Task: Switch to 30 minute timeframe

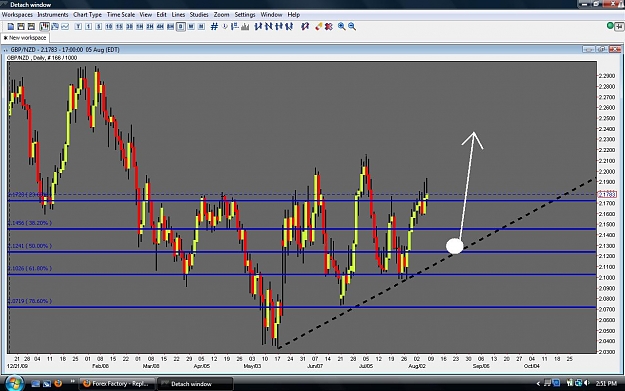Action: click(x=129, y=27)
